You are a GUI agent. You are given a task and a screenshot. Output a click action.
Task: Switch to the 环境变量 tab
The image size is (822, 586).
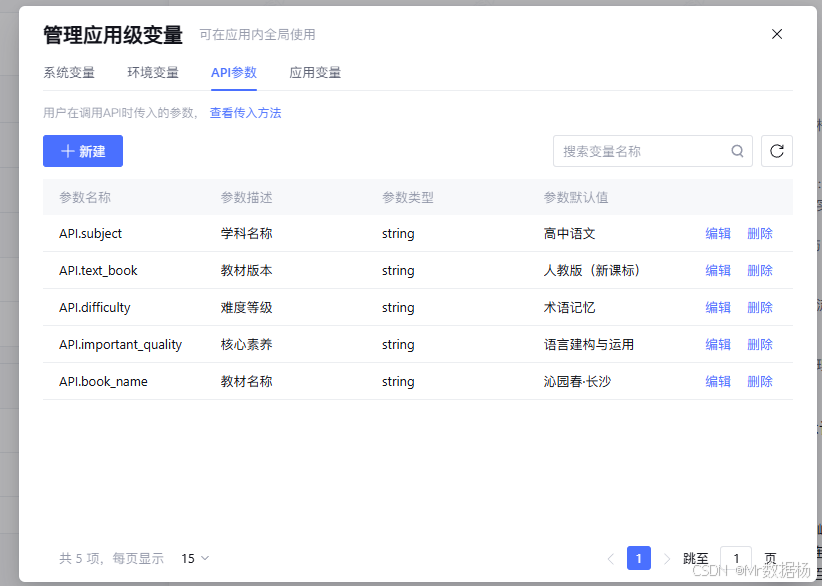[153, 72]
